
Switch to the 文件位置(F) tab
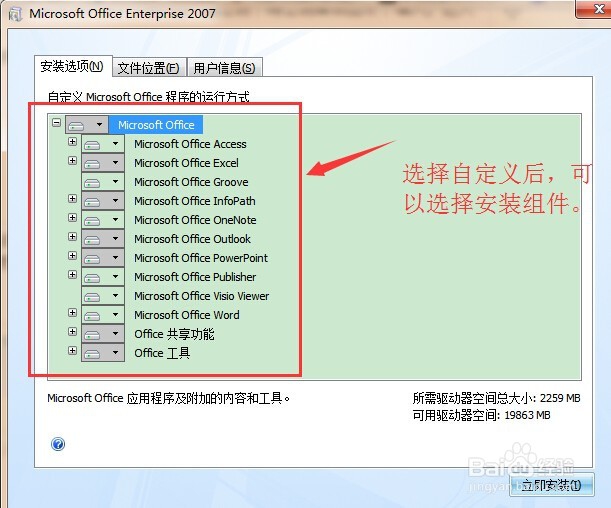(x=149, y=68)
